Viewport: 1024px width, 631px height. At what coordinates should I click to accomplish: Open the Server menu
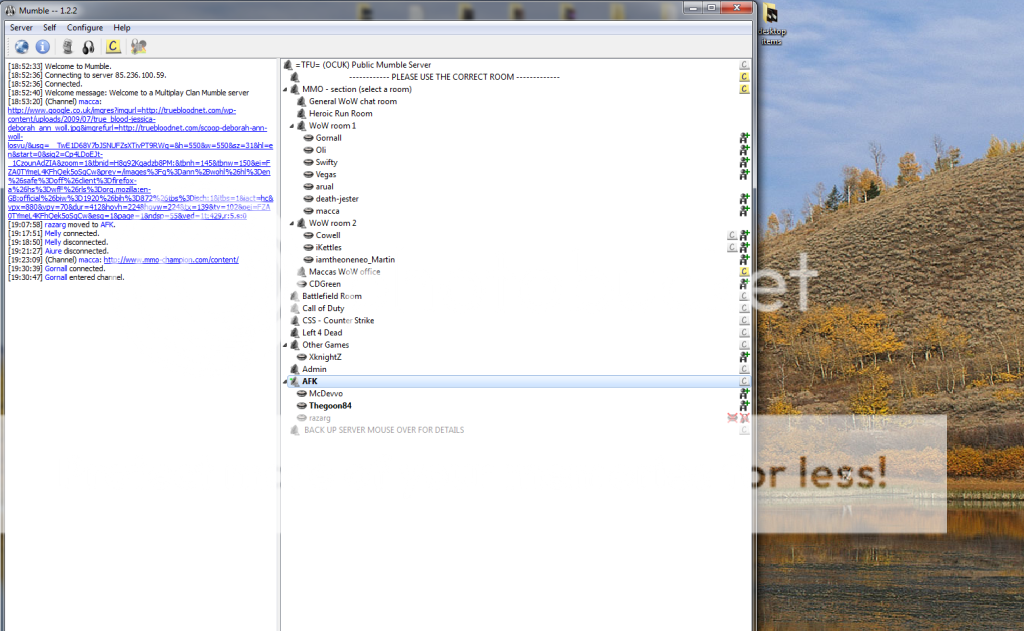pos(21,28)
